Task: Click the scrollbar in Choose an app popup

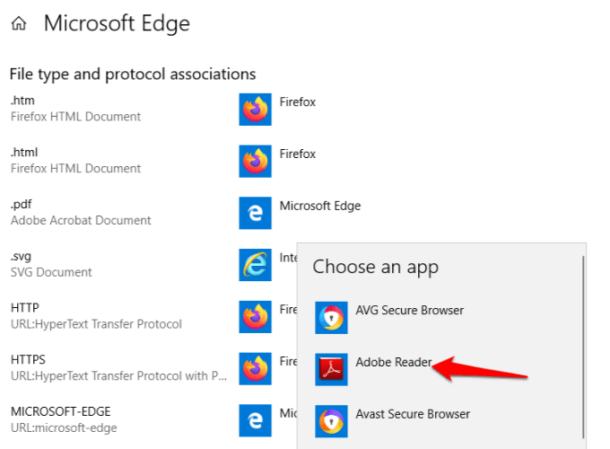Action: coord(582,340)
